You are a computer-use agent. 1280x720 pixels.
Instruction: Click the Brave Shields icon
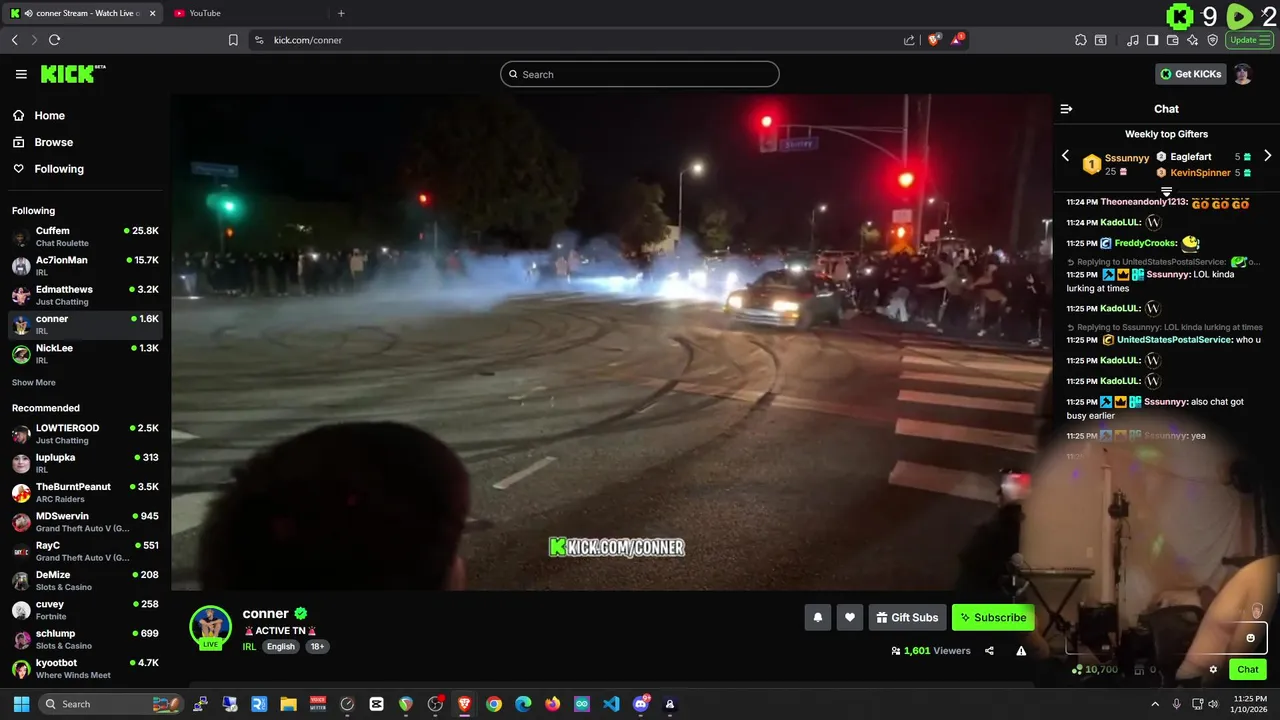934,40
